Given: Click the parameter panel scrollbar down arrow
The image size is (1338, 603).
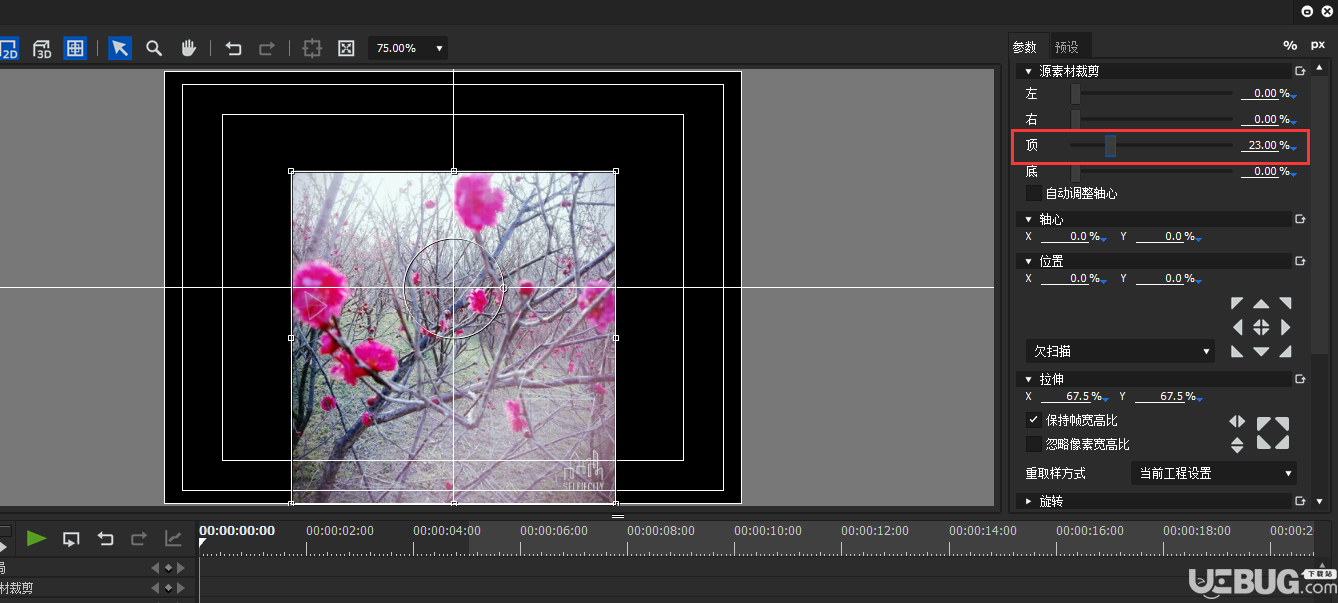Looking at the screenshot, I should (x=1320, y=500).
